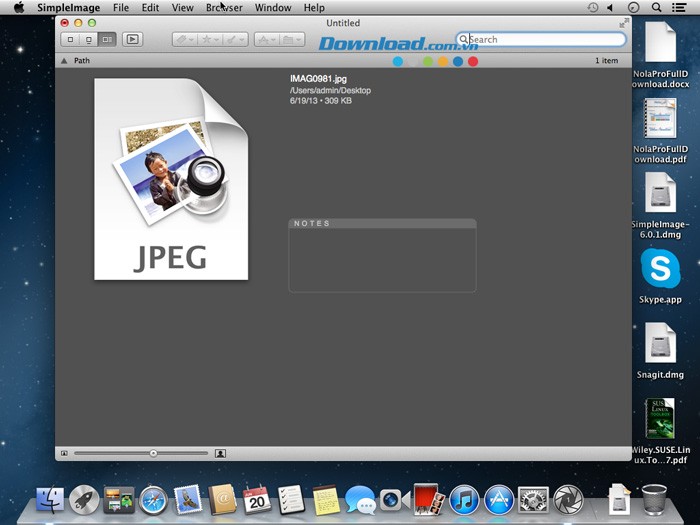Open Spotlight search in menu bar
Image resolution: width=700 pixels, height=525 pixels.
656,7
